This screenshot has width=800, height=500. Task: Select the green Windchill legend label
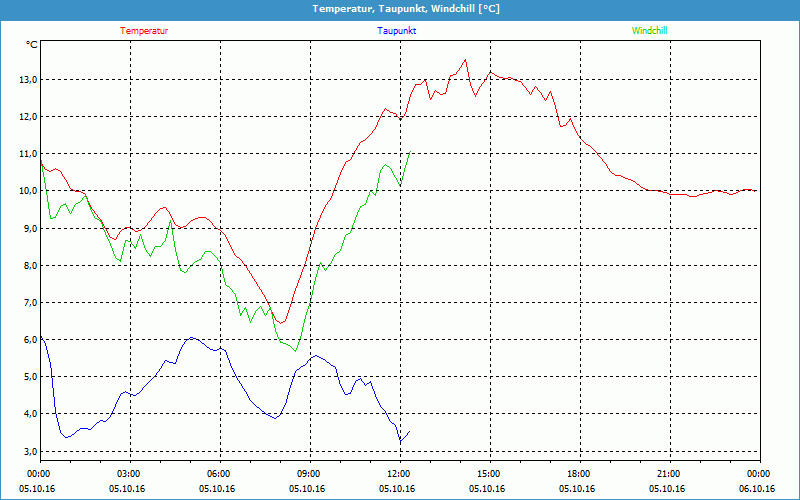tap(649, 31)
